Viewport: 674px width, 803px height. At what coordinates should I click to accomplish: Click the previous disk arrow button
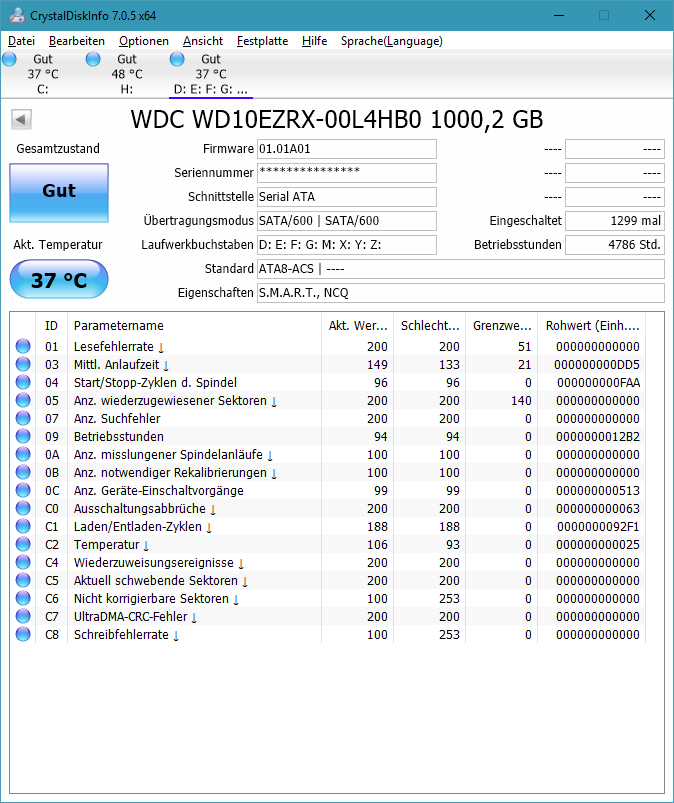(x=21, y=119)
